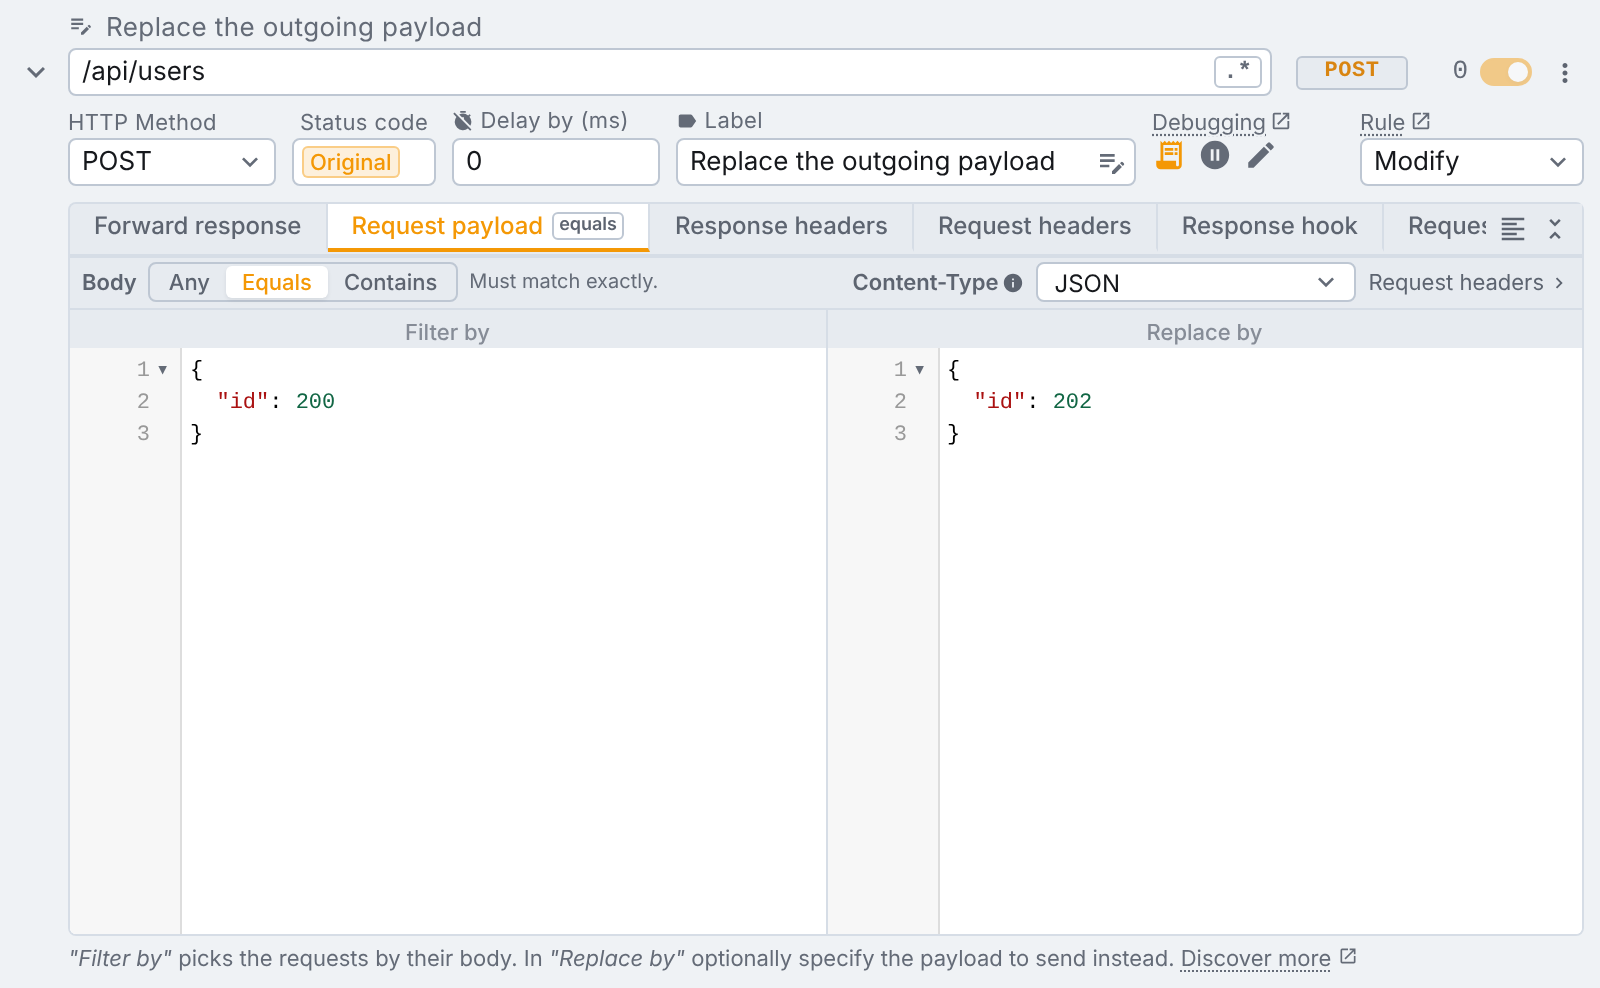Click the Replace by column header
The height and width of the screenshot is (988, 1600).
(1204, 333)
